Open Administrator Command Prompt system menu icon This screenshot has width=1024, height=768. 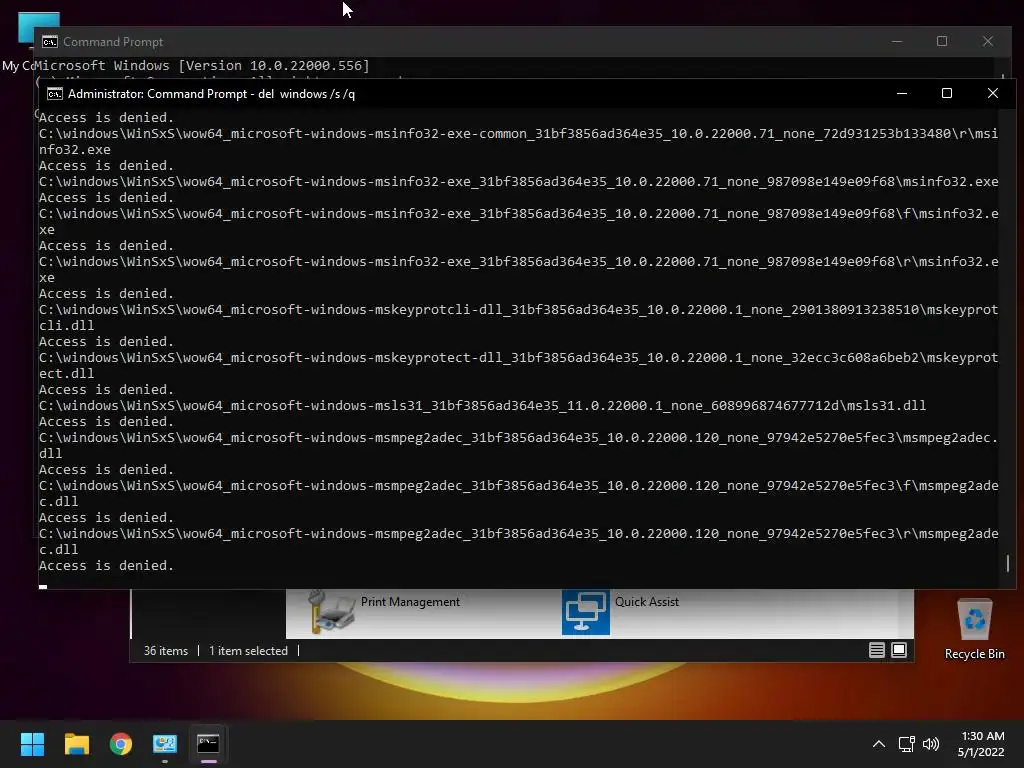[x=55, y=94]
